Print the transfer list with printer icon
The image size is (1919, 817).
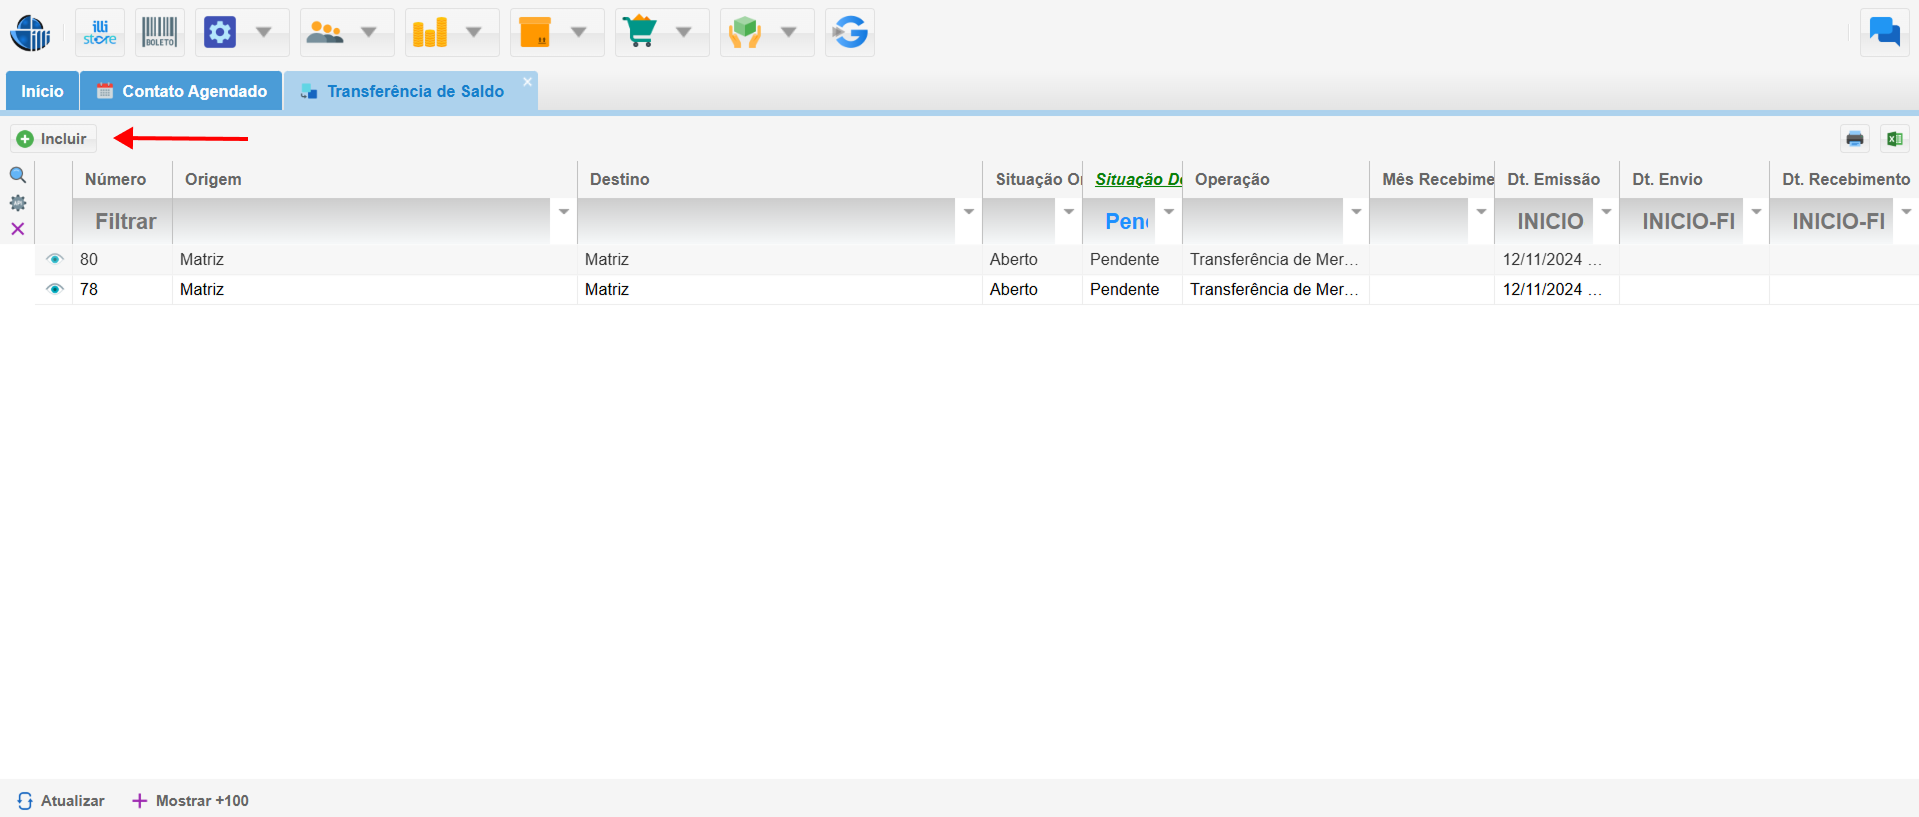click(x=1855, y=139)
